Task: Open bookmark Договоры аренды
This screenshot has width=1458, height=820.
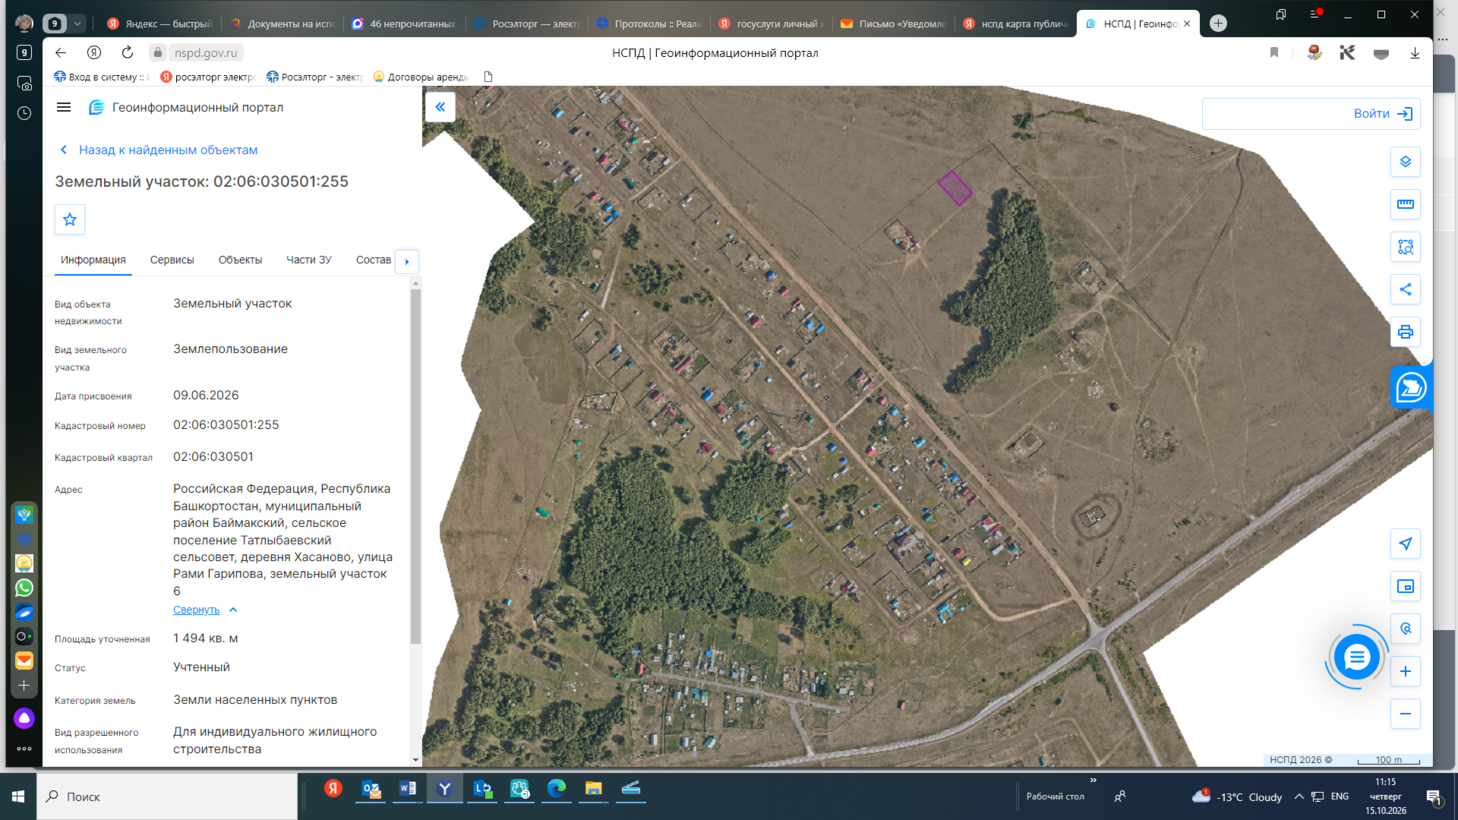Action: pos(420,77)
